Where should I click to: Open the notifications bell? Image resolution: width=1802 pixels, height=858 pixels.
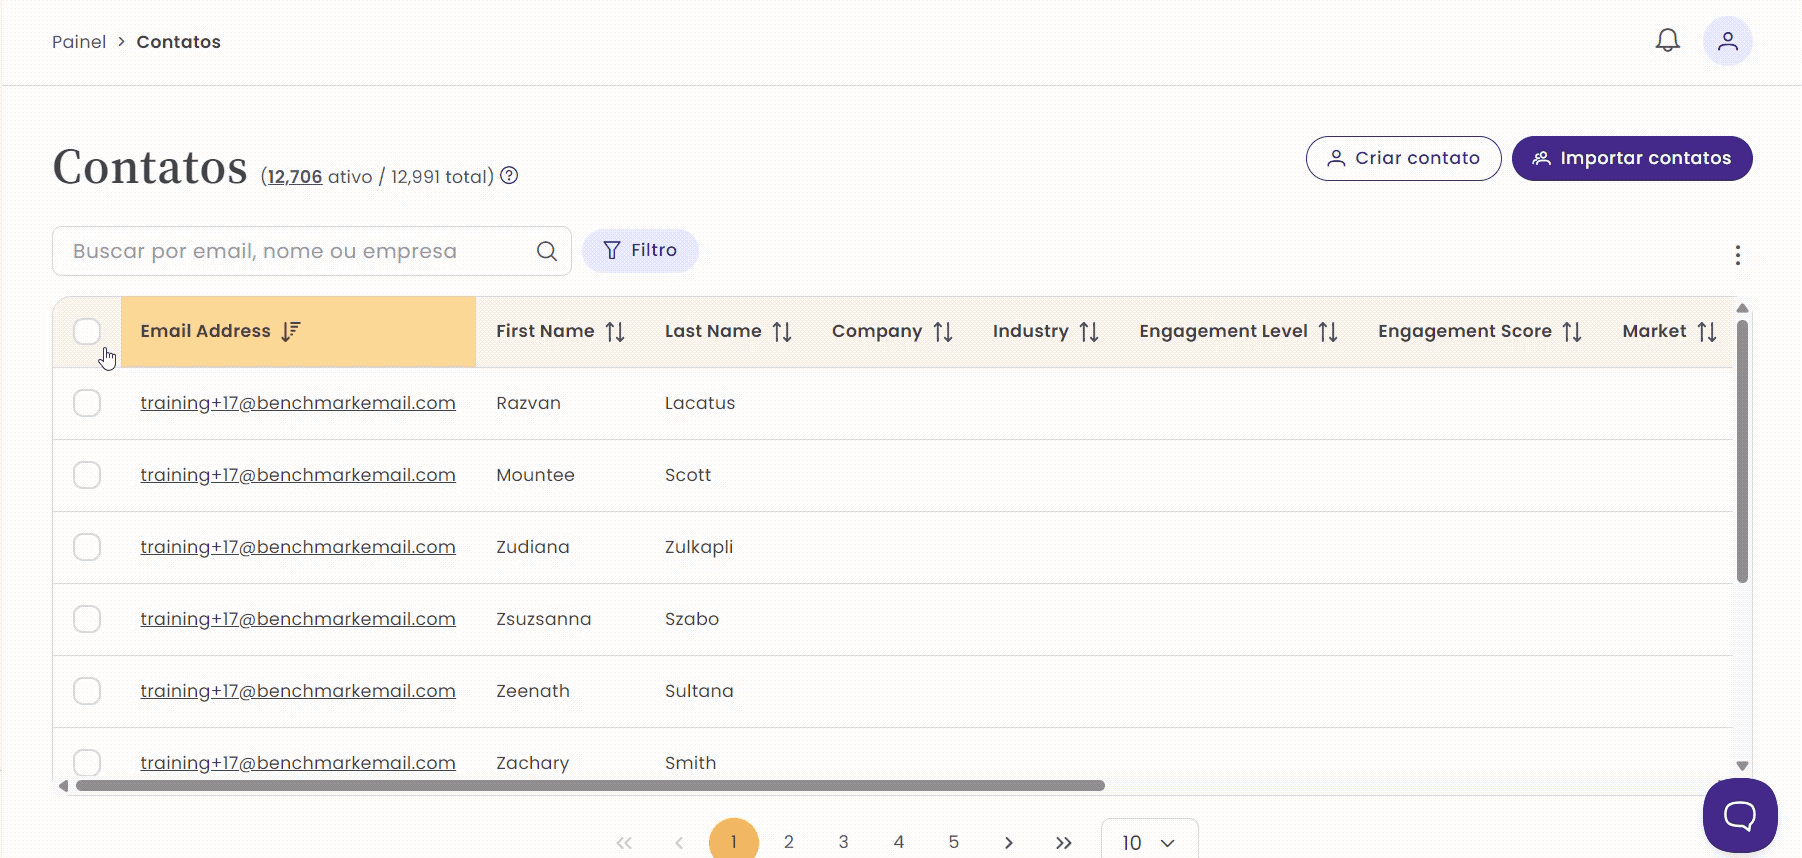coord(1667,41)
